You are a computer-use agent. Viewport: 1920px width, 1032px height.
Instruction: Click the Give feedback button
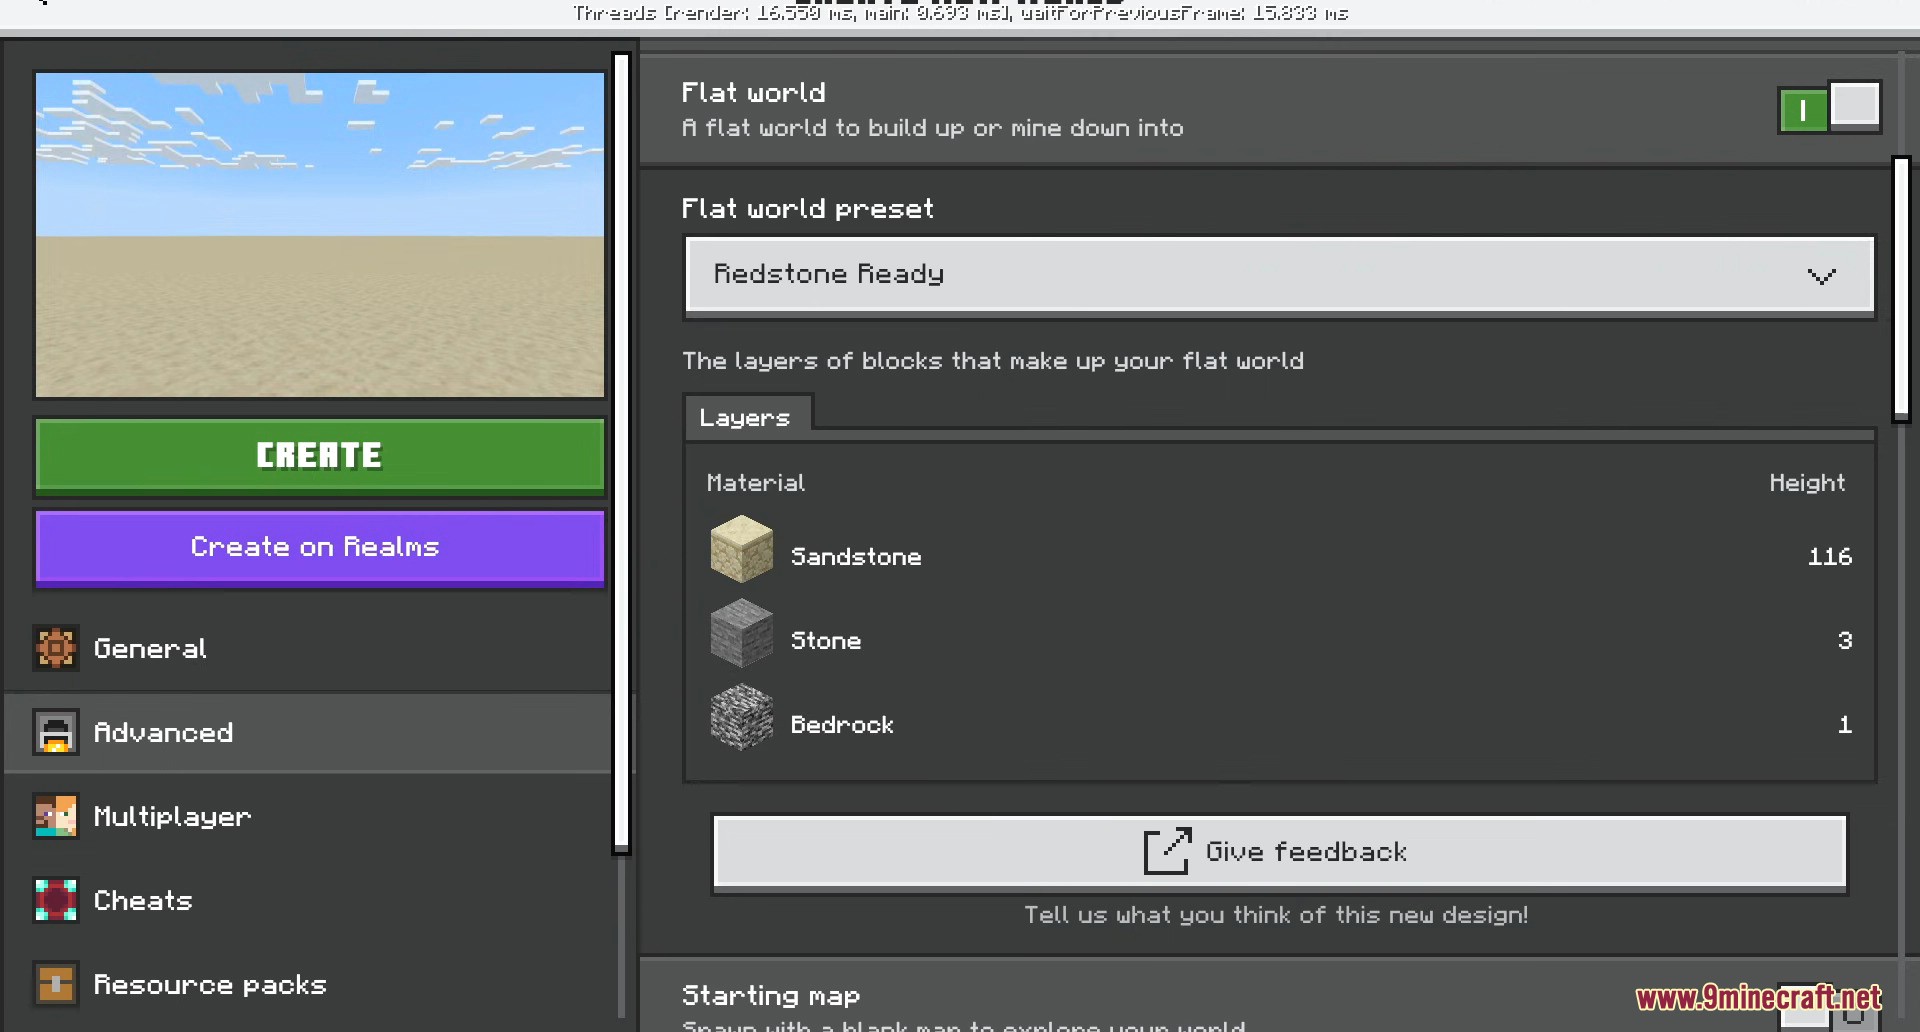(1279, 852)
